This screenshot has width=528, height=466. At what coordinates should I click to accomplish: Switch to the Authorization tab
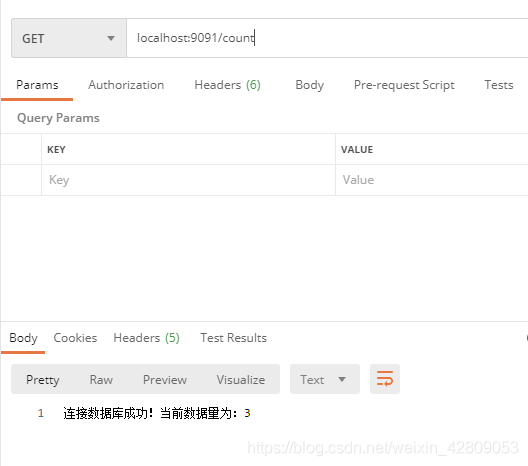[126, 85]
